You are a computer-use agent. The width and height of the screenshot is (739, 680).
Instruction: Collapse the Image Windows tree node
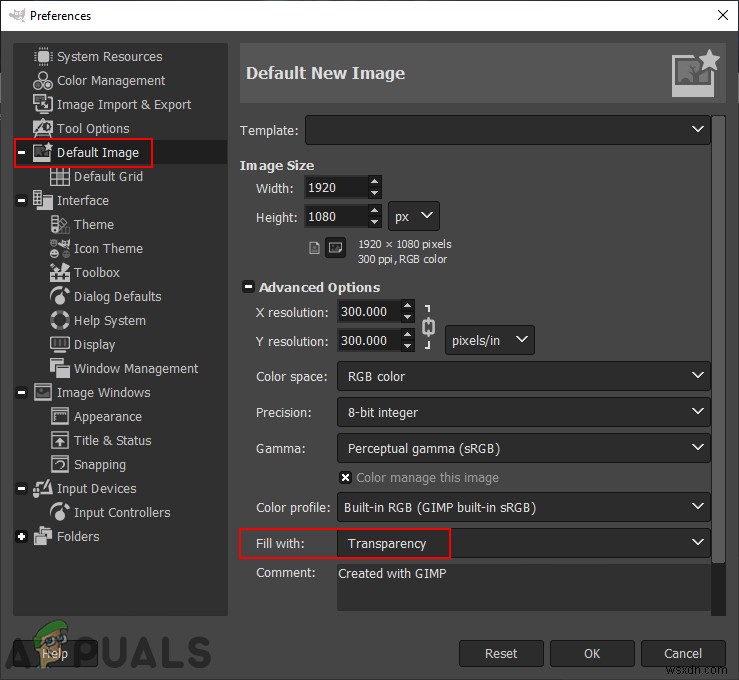[x=21, y=392]
